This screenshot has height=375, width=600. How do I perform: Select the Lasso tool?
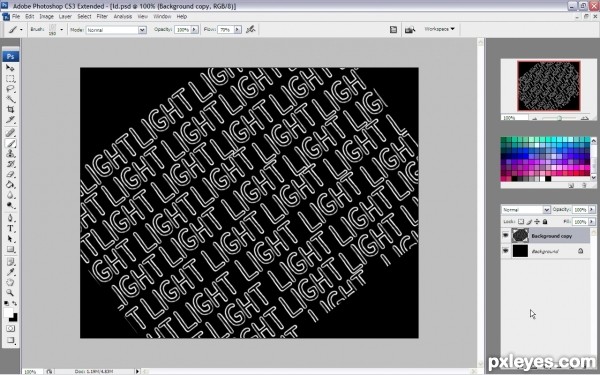(x=10, y=89)
